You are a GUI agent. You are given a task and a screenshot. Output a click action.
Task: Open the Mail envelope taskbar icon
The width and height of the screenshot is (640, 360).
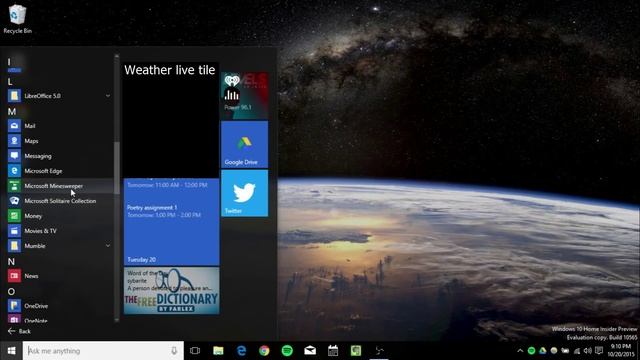[x=310, y=351]
